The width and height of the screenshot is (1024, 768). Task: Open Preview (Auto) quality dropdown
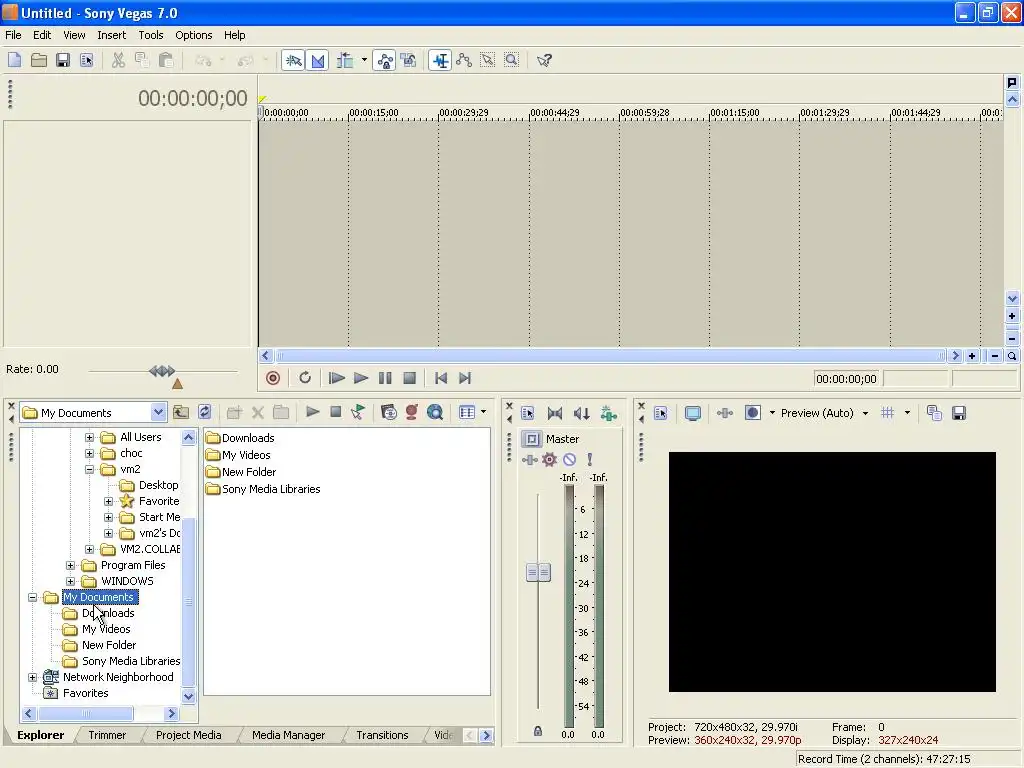click(865, 413)
